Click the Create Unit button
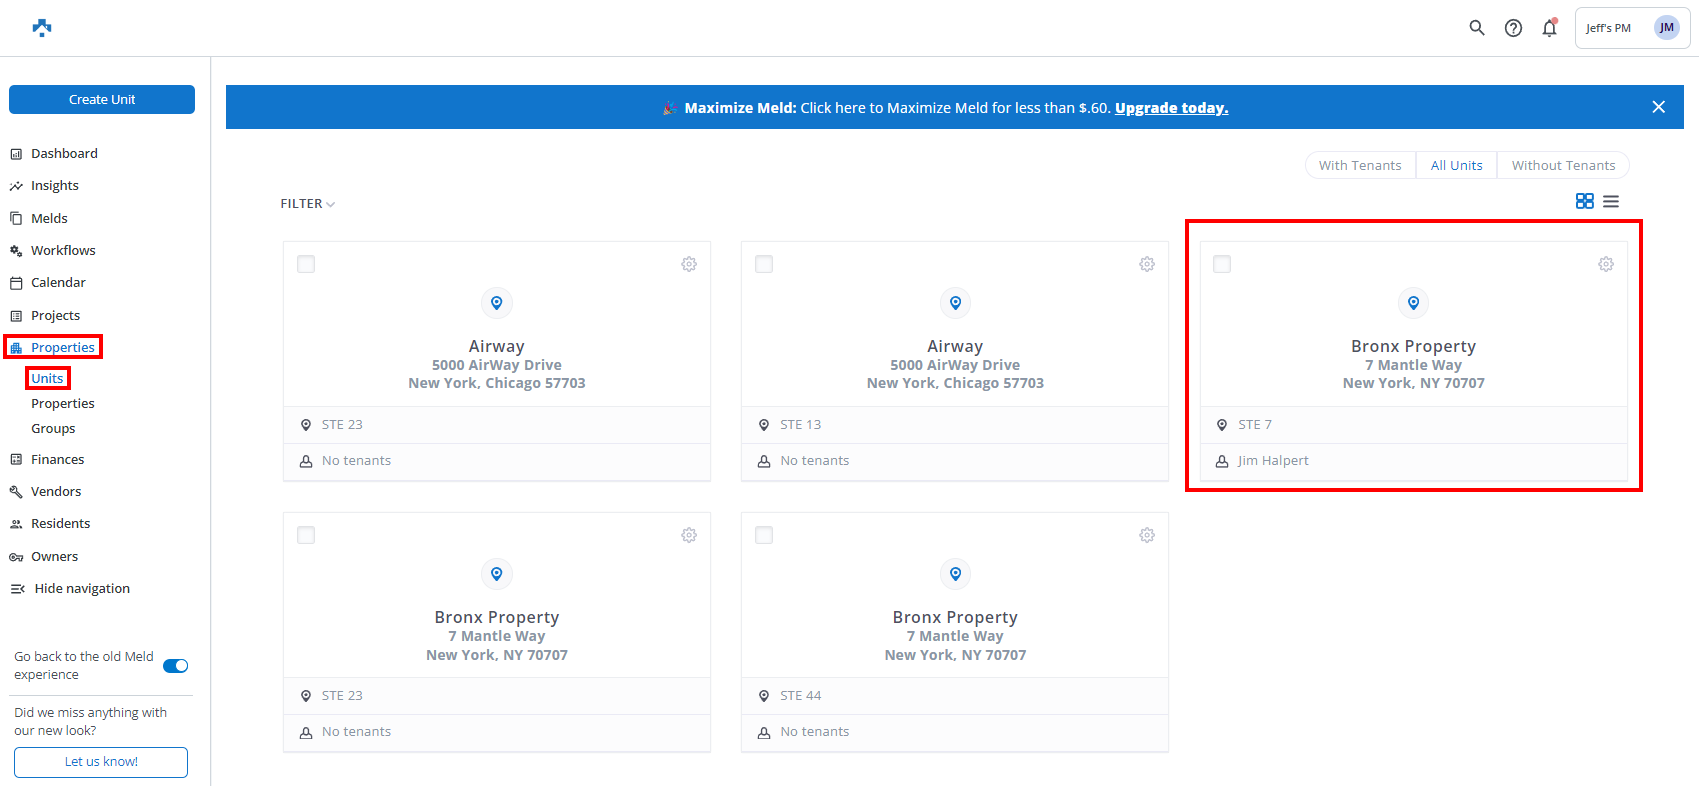 [x=102, y=99]
